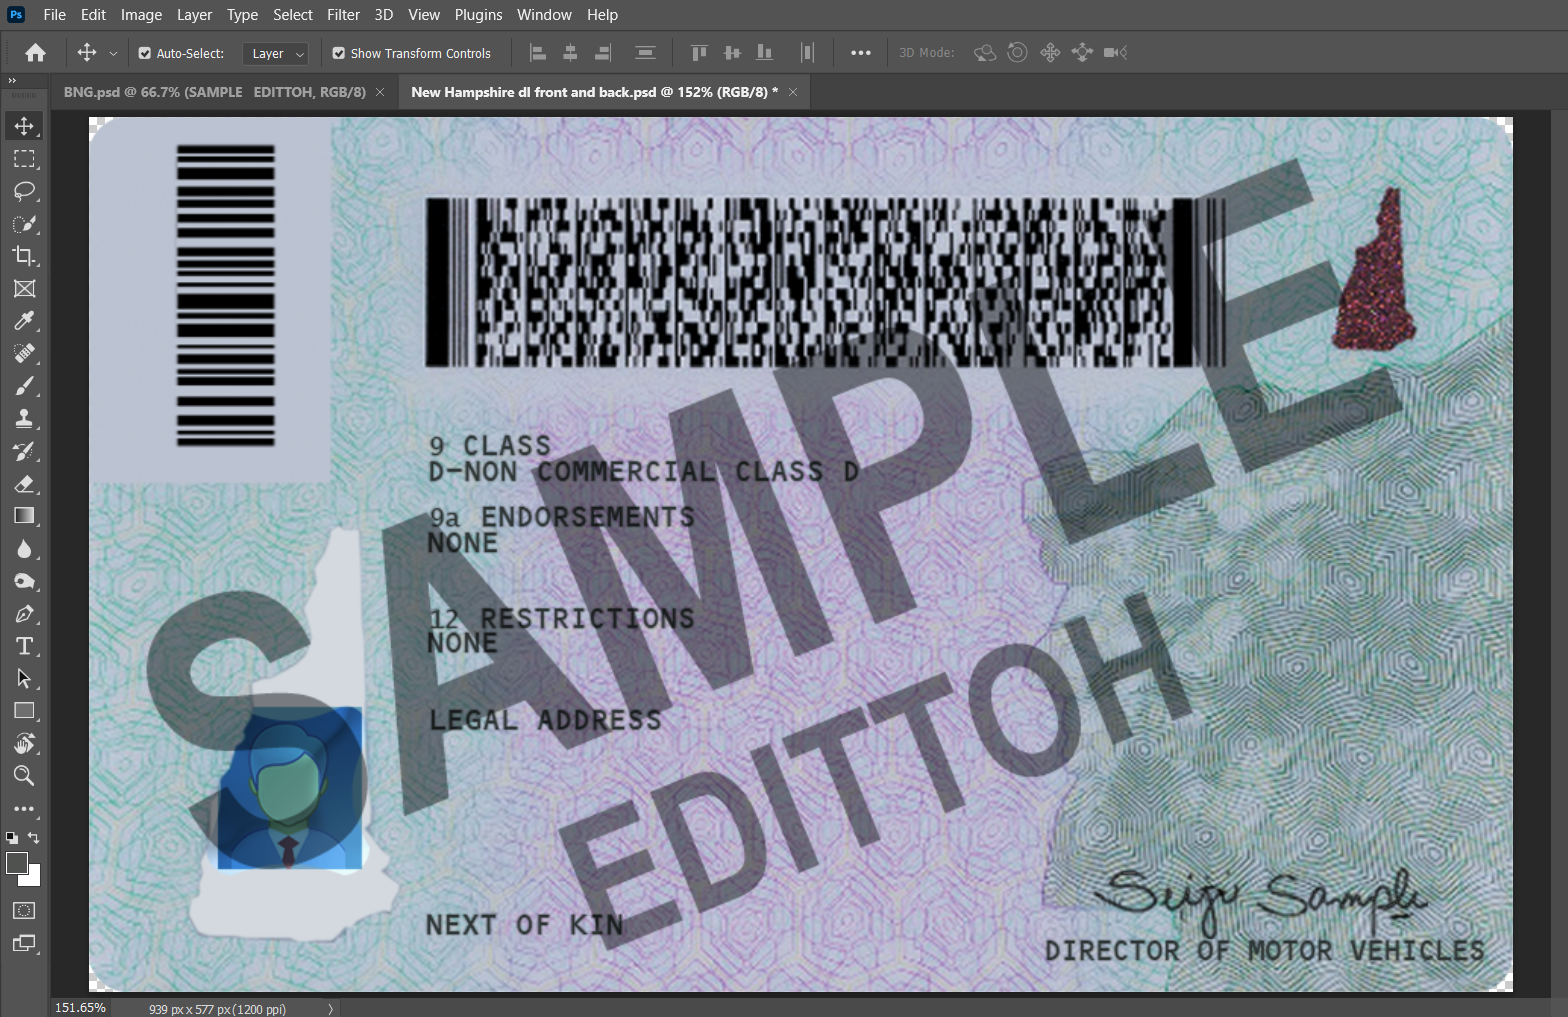Select the Spot Healing Brush tool

pos(24,353)
